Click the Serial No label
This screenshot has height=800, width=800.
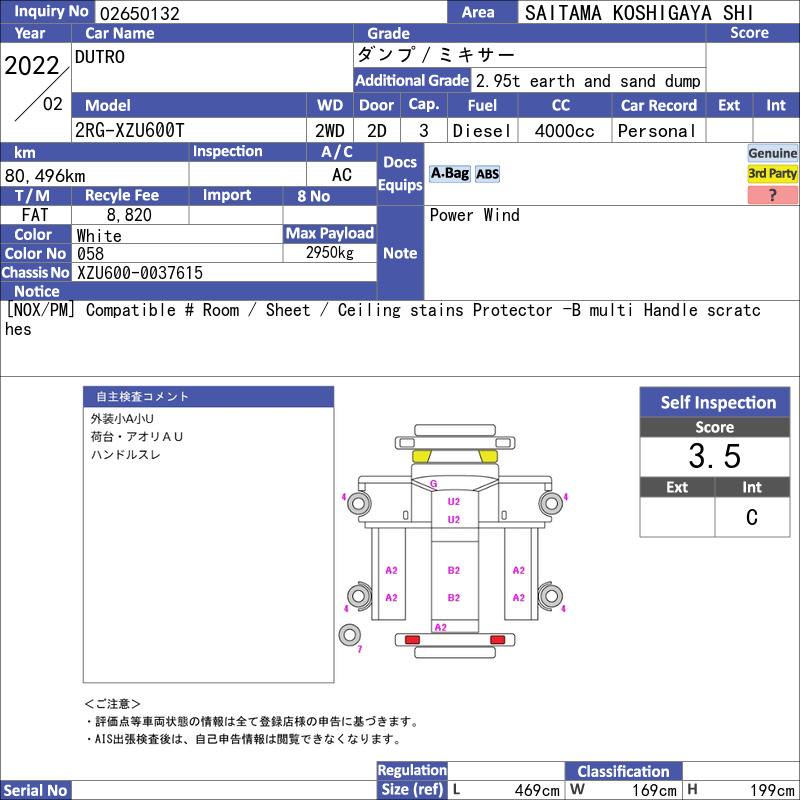click(35, 790)
